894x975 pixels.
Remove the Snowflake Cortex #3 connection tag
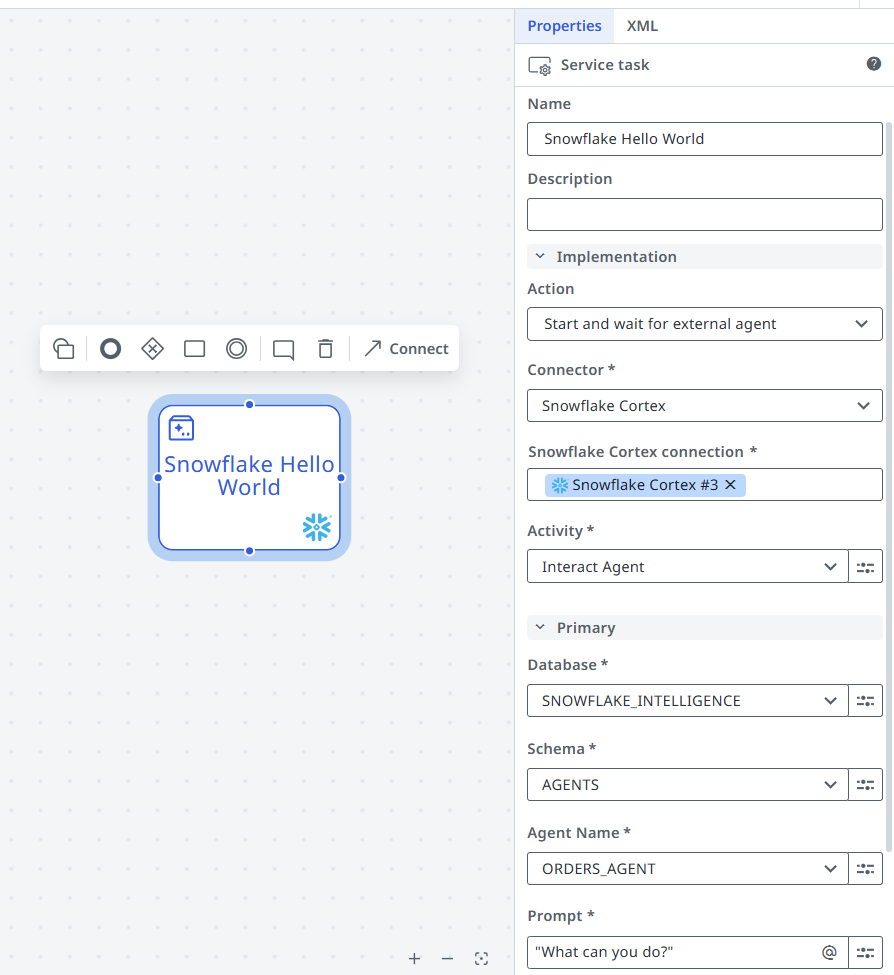click(x=730, y=485)
